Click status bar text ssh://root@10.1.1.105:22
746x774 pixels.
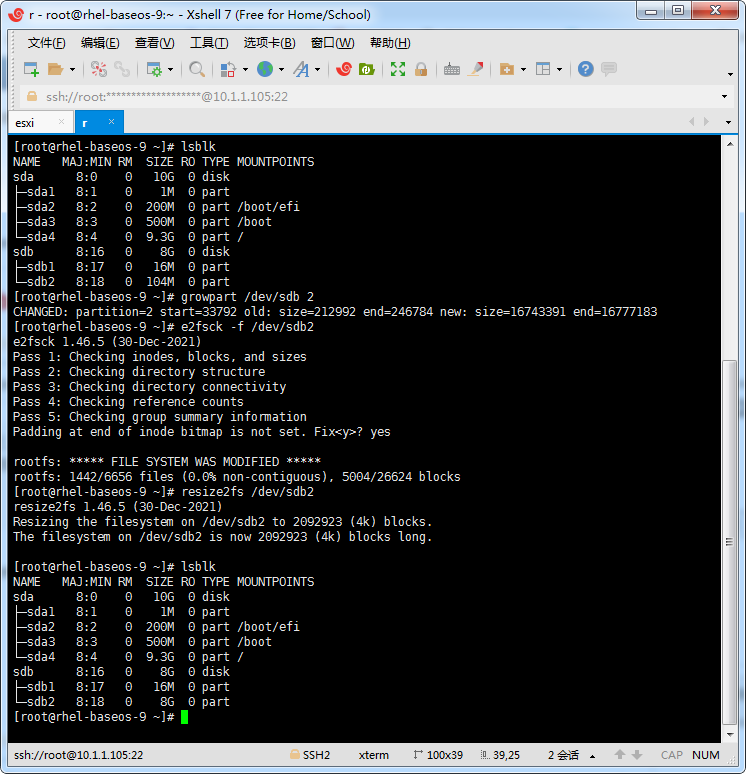point(79,755)
